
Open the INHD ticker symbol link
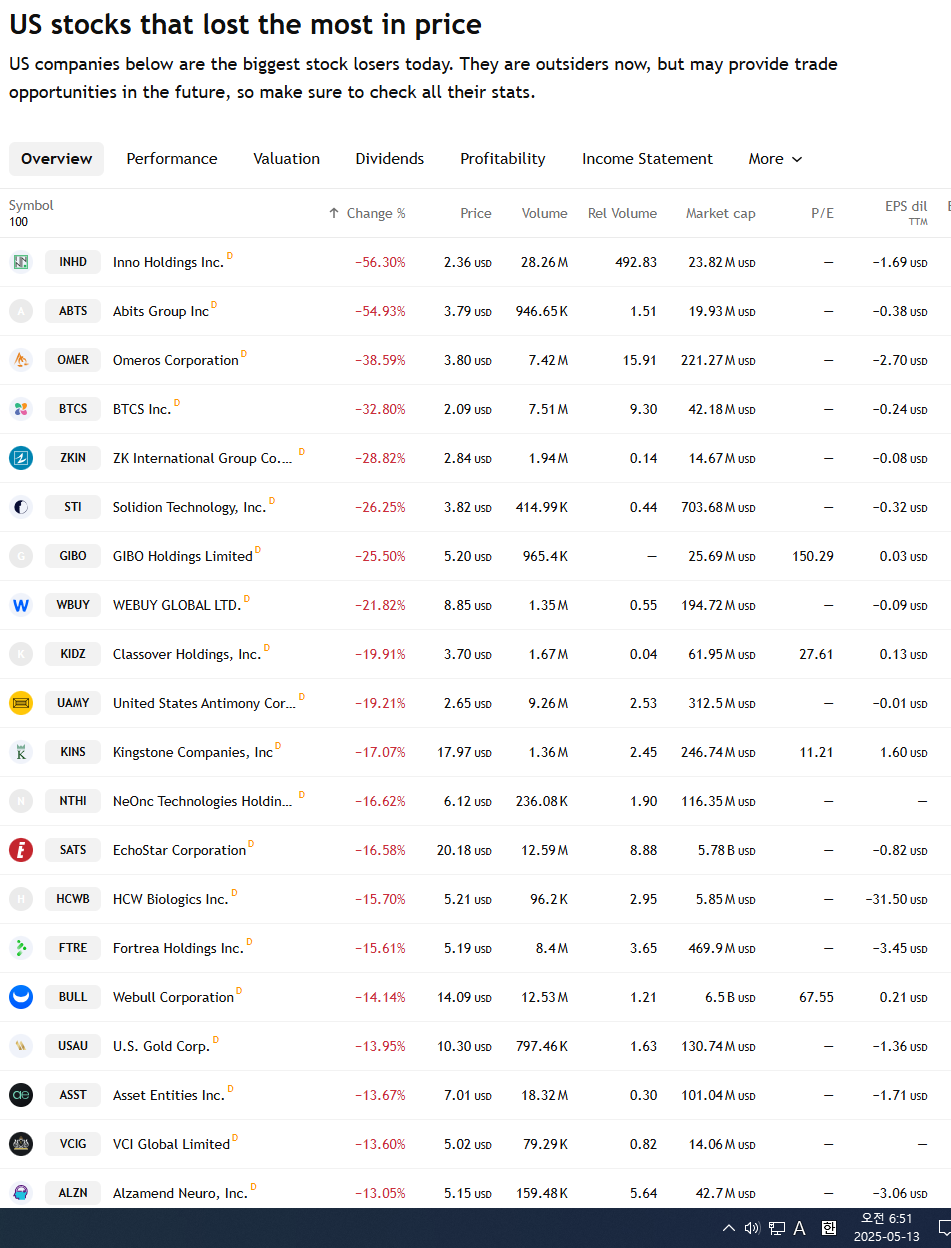(73, 262)
